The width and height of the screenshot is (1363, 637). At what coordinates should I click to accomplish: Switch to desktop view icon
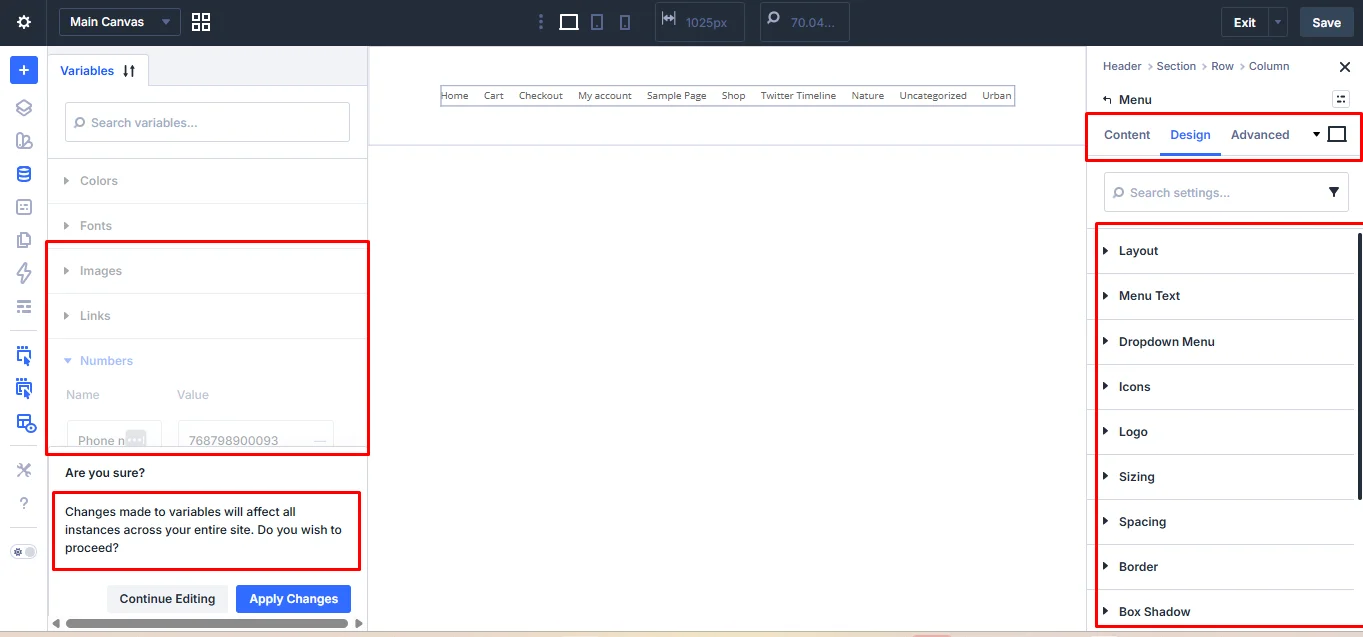tap(569, 22)
